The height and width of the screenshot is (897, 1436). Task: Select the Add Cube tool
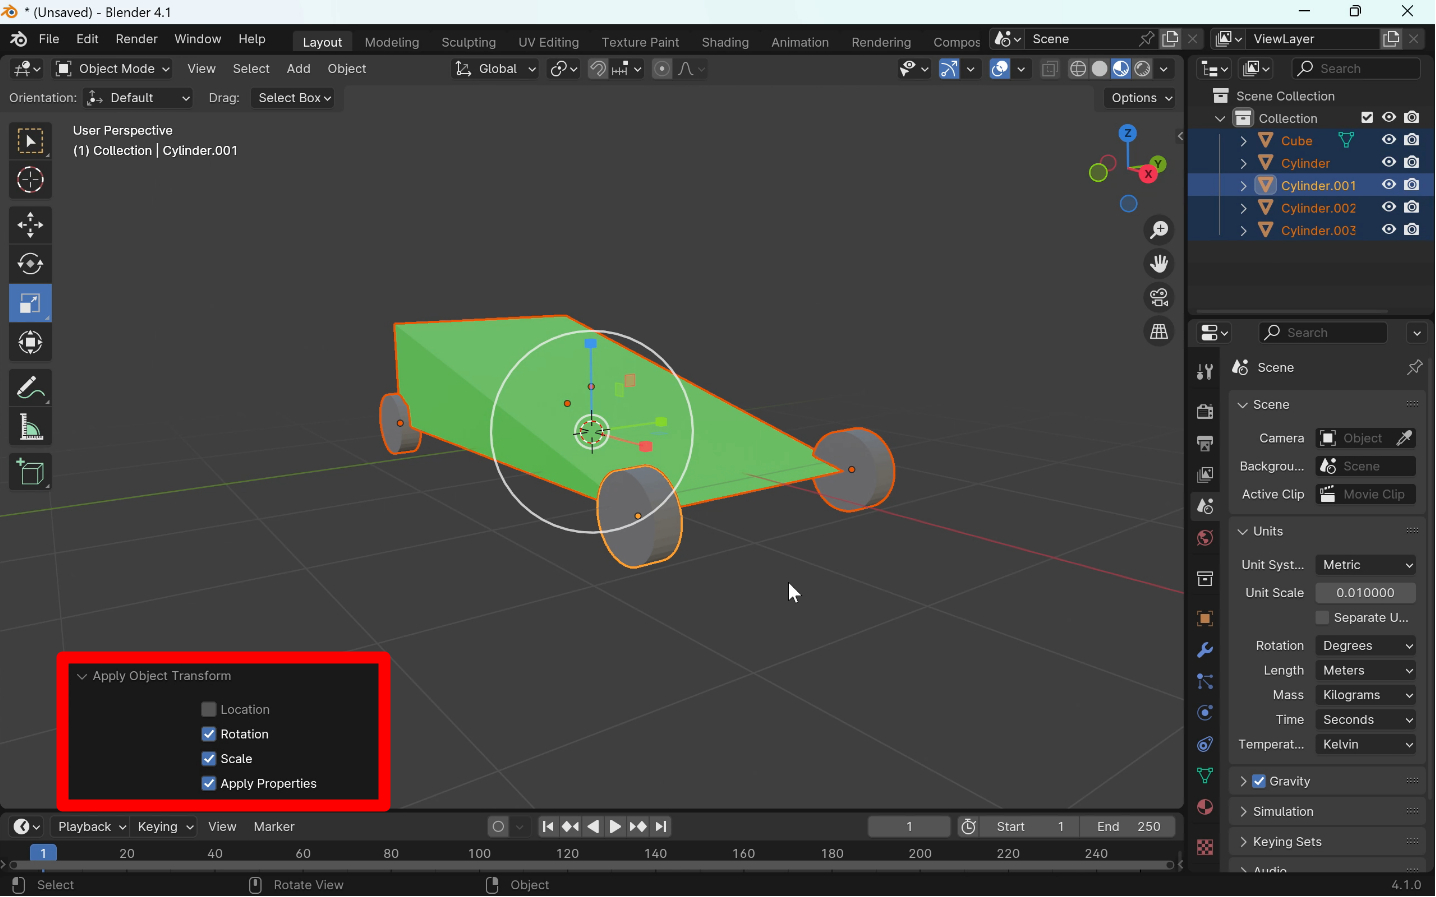pyautogui.click(x=30, y=473)
